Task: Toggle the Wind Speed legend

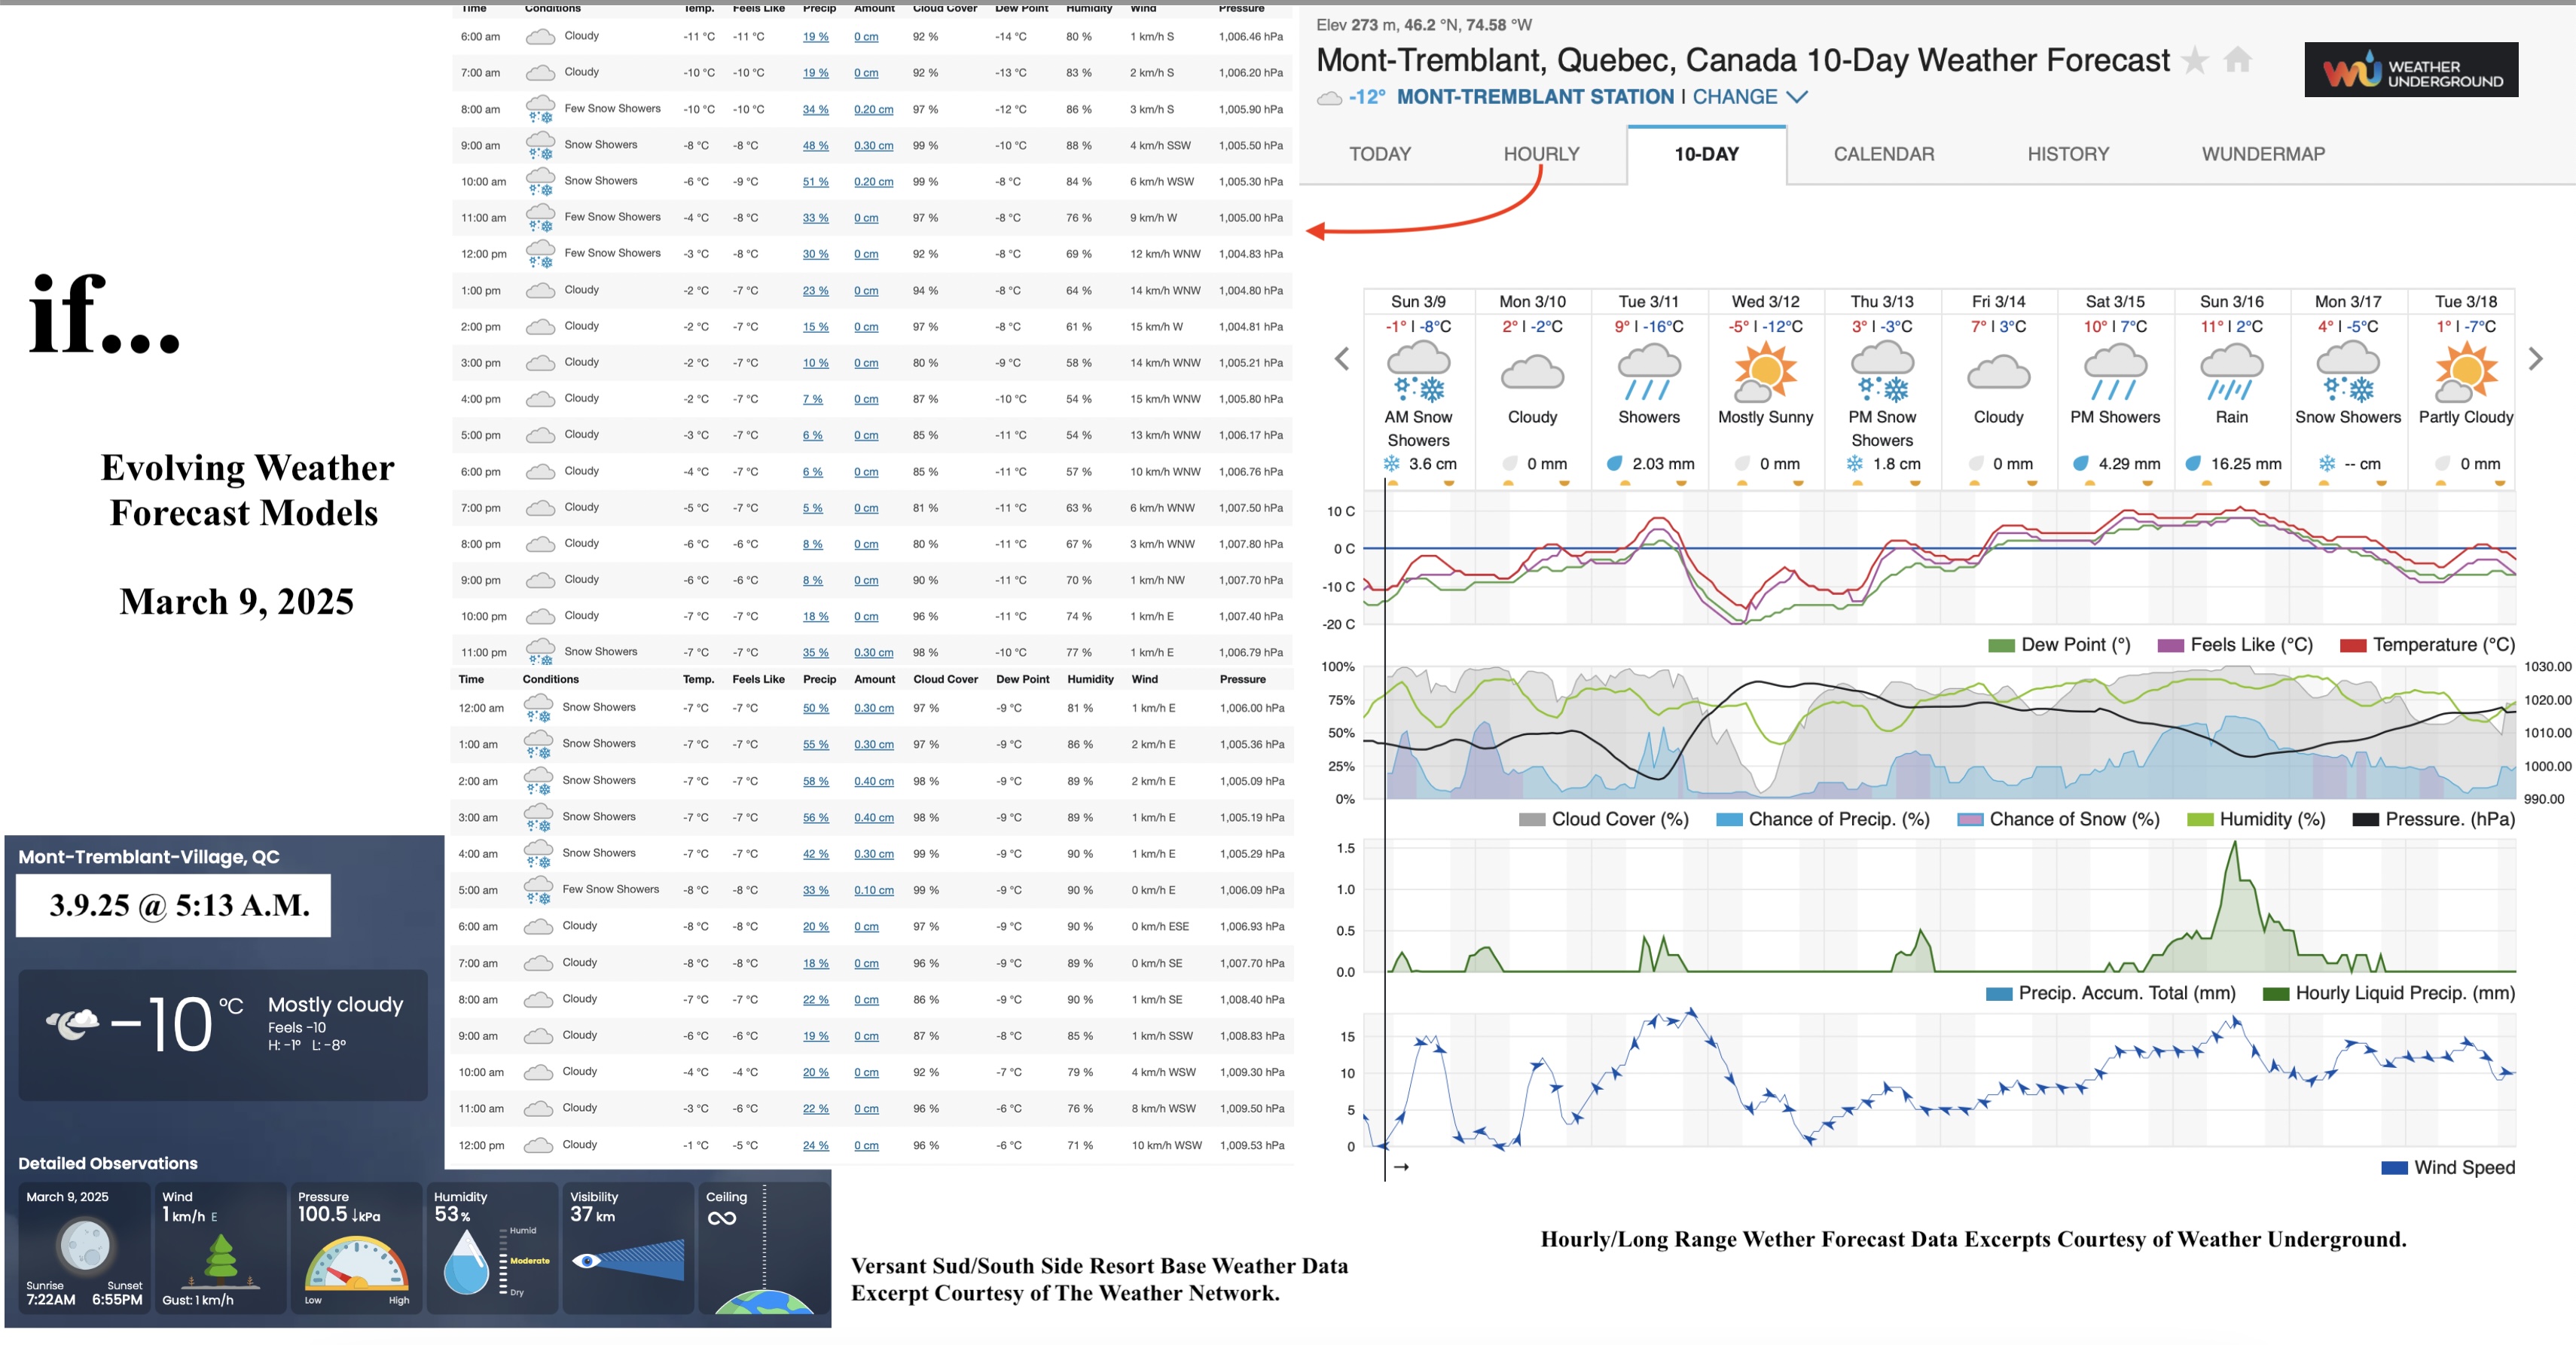Action: point(2448,1167)
